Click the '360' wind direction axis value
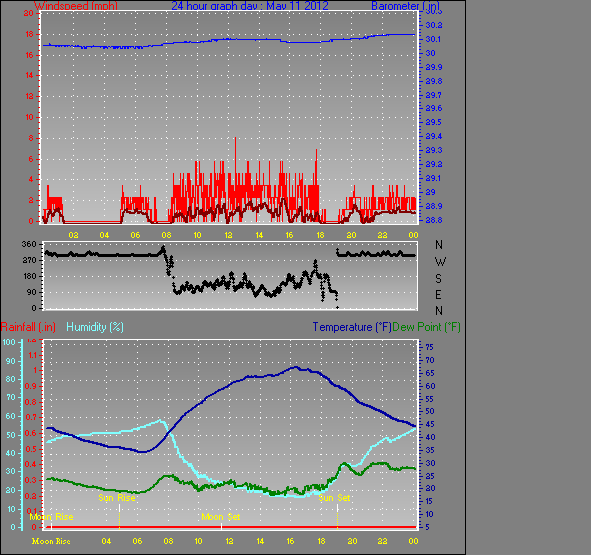This screenshot has width=591, height=555. point(29,244)
